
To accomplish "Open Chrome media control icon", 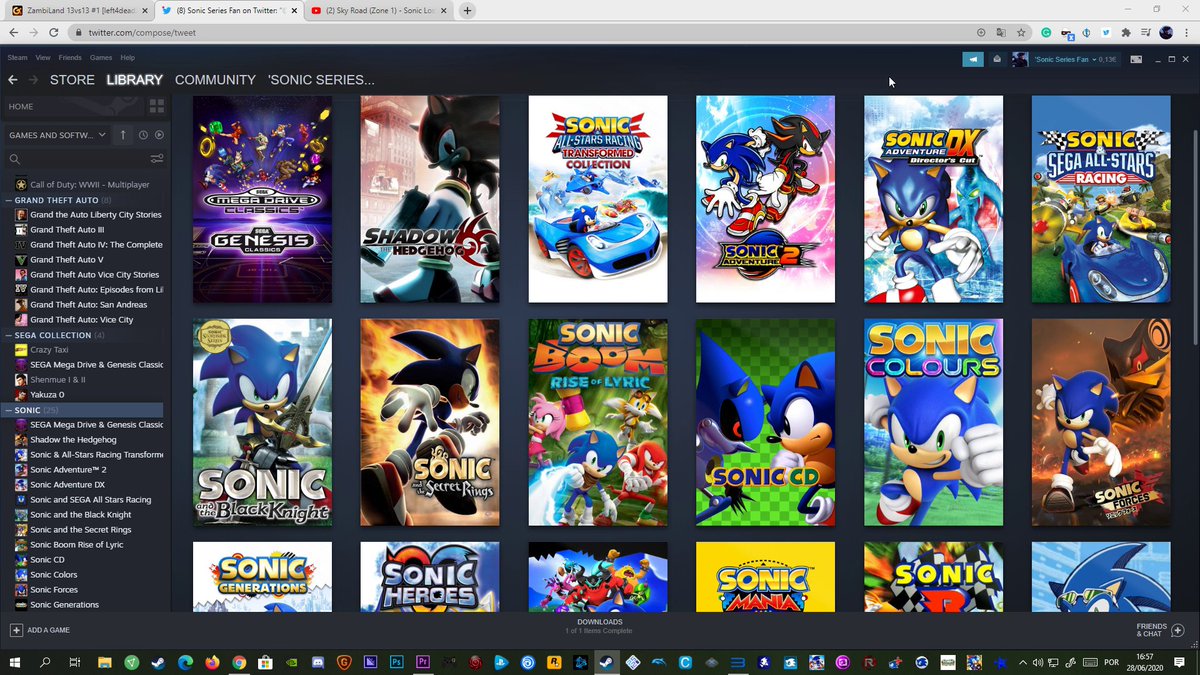I will point(1146,33).
